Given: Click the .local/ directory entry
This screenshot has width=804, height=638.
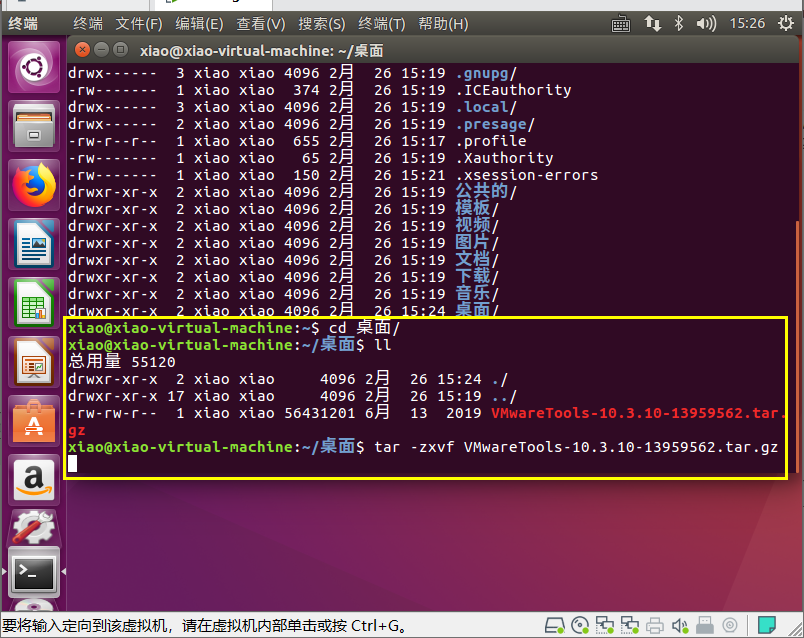Looking at the screenshot, I should point(486,107).
